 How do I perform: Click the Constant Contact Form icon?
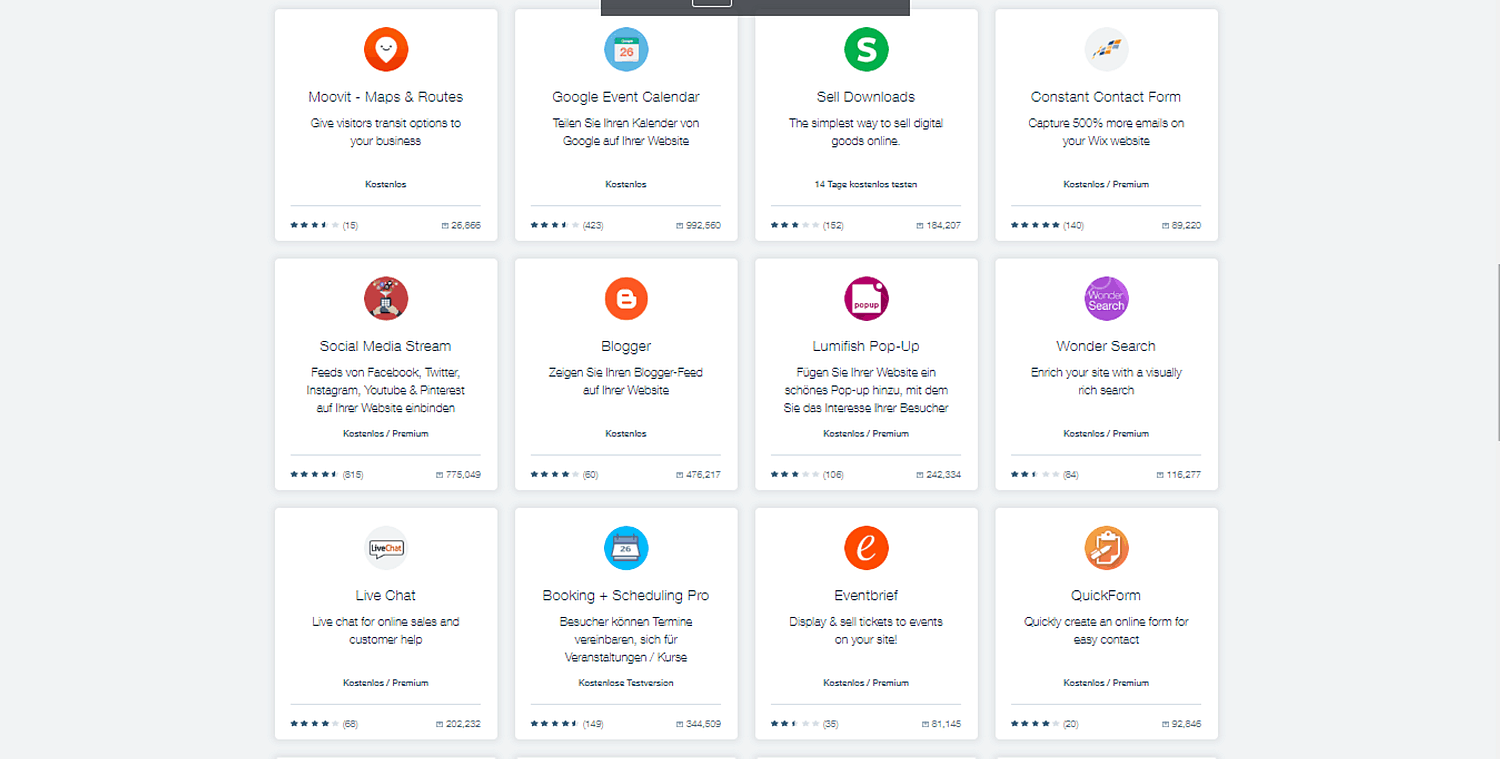click(1106, 50)
